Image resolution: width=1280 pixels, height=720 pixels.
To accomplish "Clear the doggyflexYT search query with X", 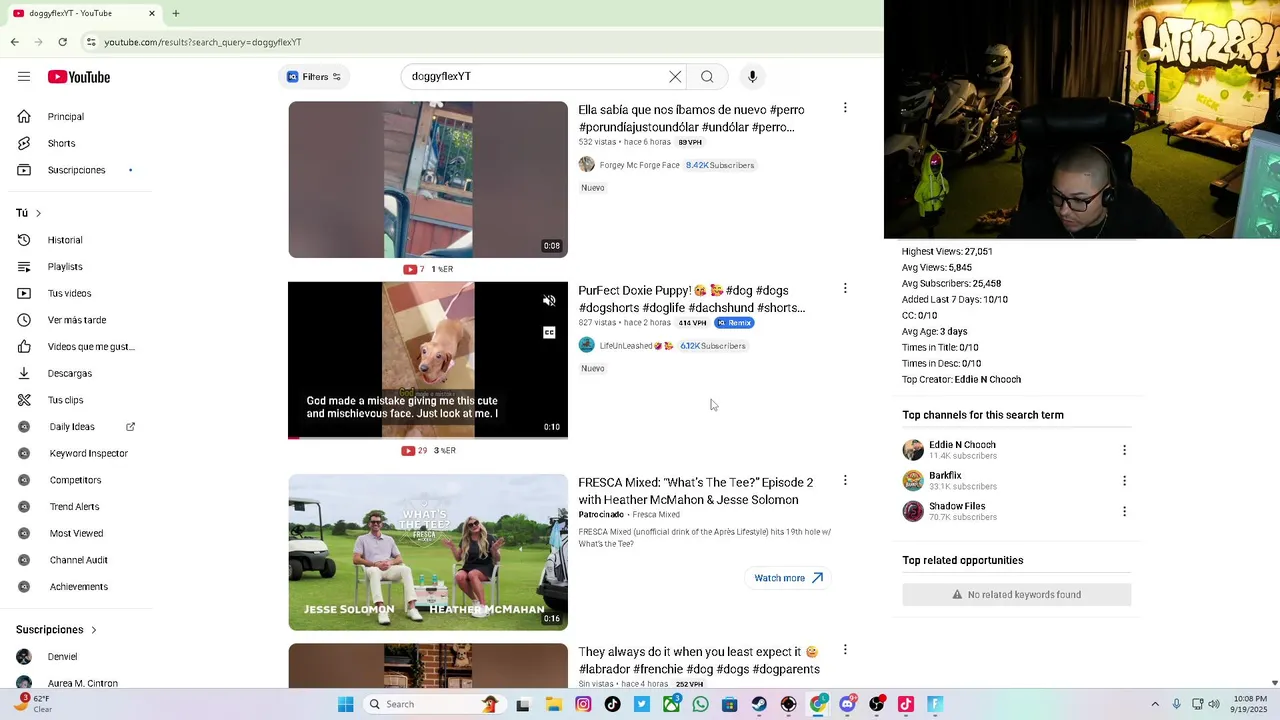I will tap(675, 77).
